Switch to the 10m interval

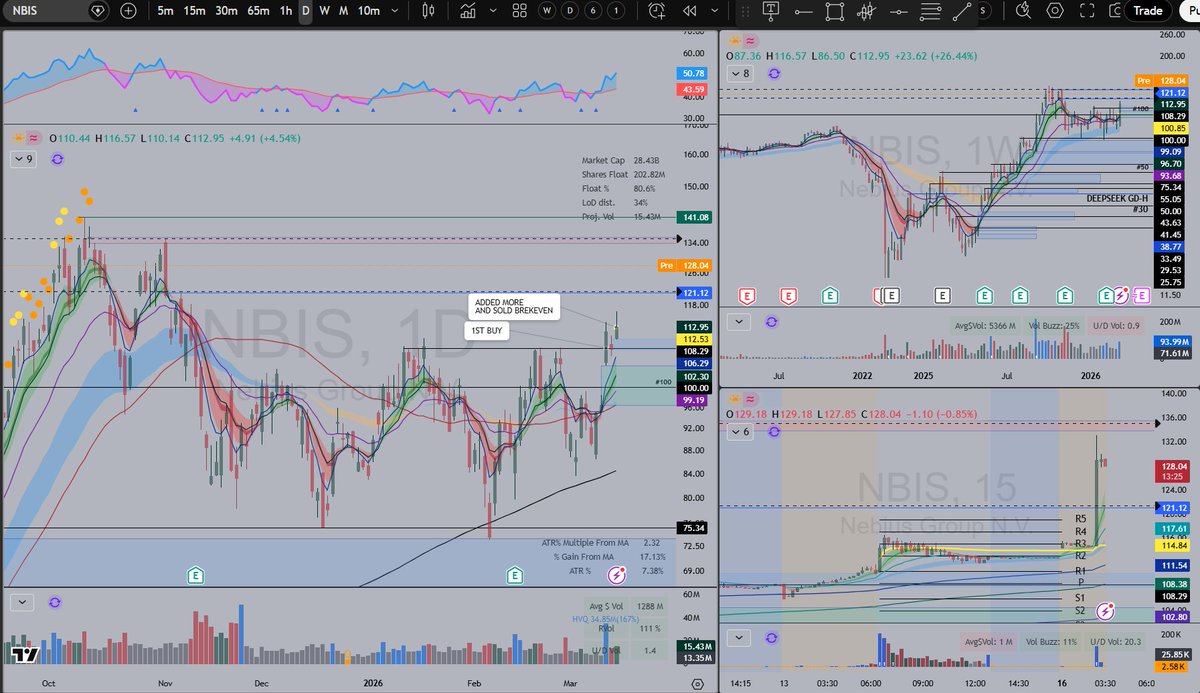pyautogui.click(x=369, y=11)
